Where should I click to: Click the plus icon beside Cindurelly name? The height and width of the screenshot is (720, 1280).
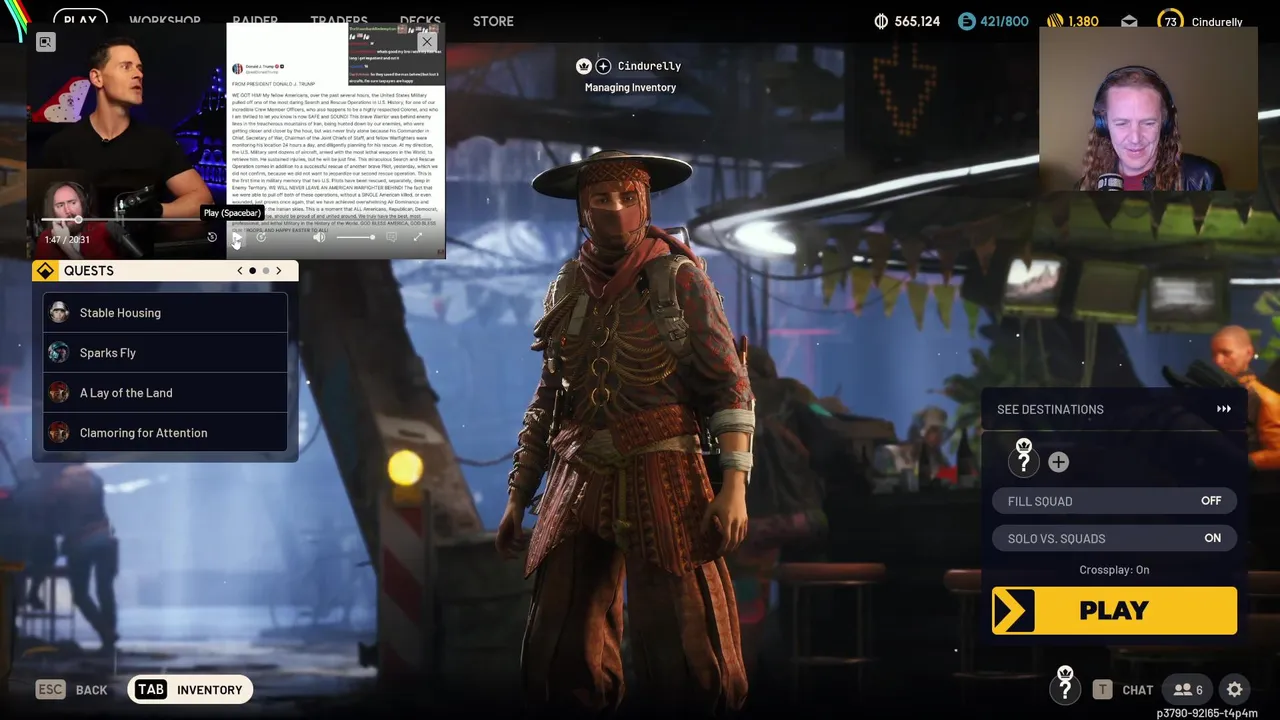pyautogui.click(x=603, y=66)
